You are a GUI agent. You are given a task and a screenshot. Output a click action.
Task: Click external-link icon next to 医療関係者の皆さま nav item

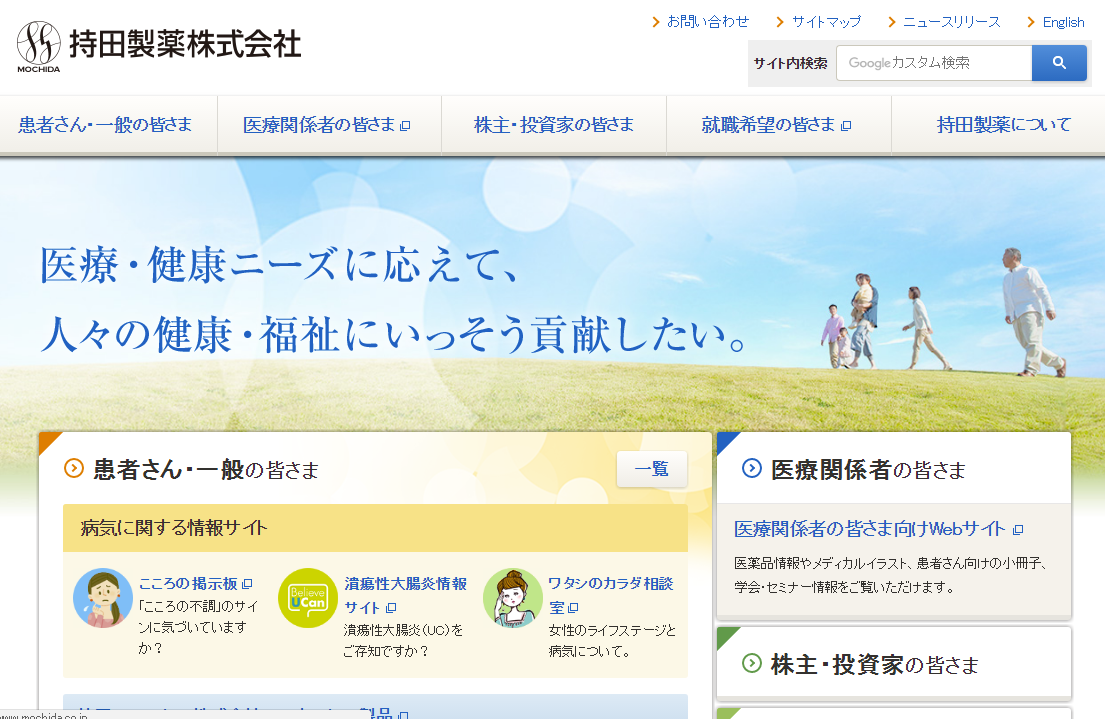coord(405,125)
